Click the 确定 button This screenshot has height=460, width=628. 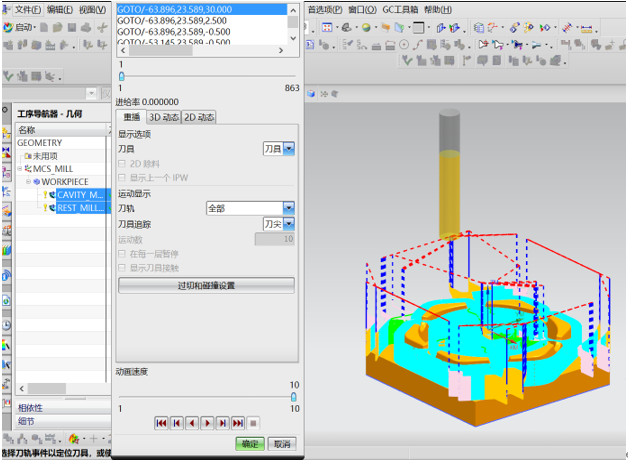(x=250, y=444)
